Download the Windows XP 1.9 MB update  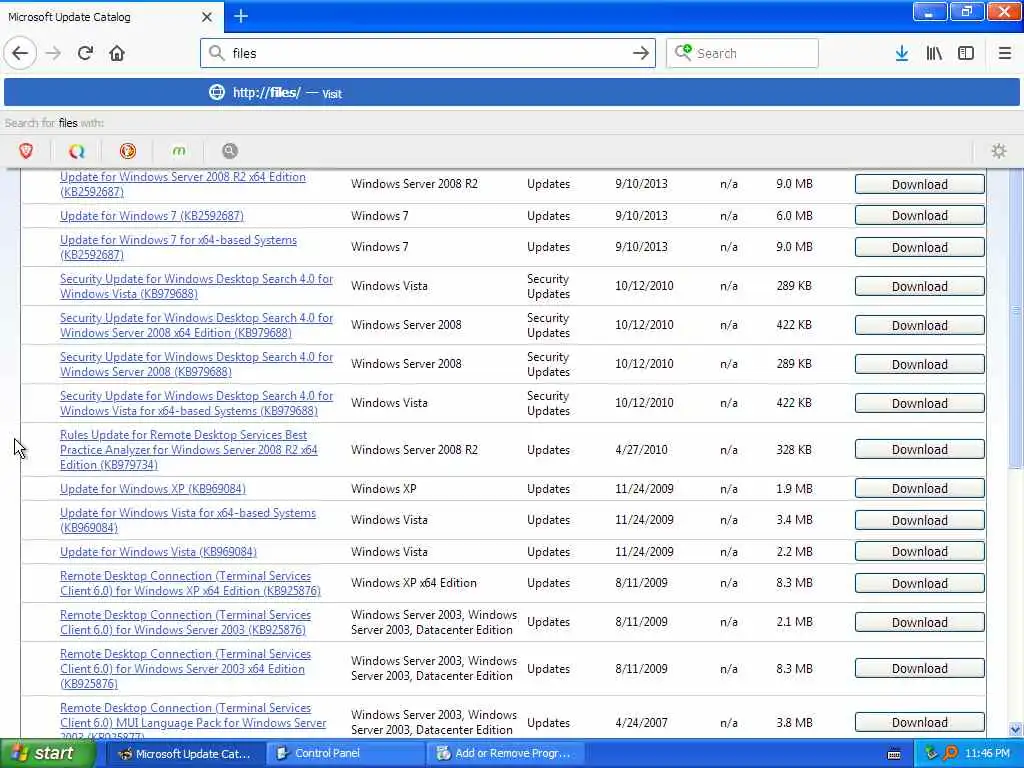(x=920, y=488)
